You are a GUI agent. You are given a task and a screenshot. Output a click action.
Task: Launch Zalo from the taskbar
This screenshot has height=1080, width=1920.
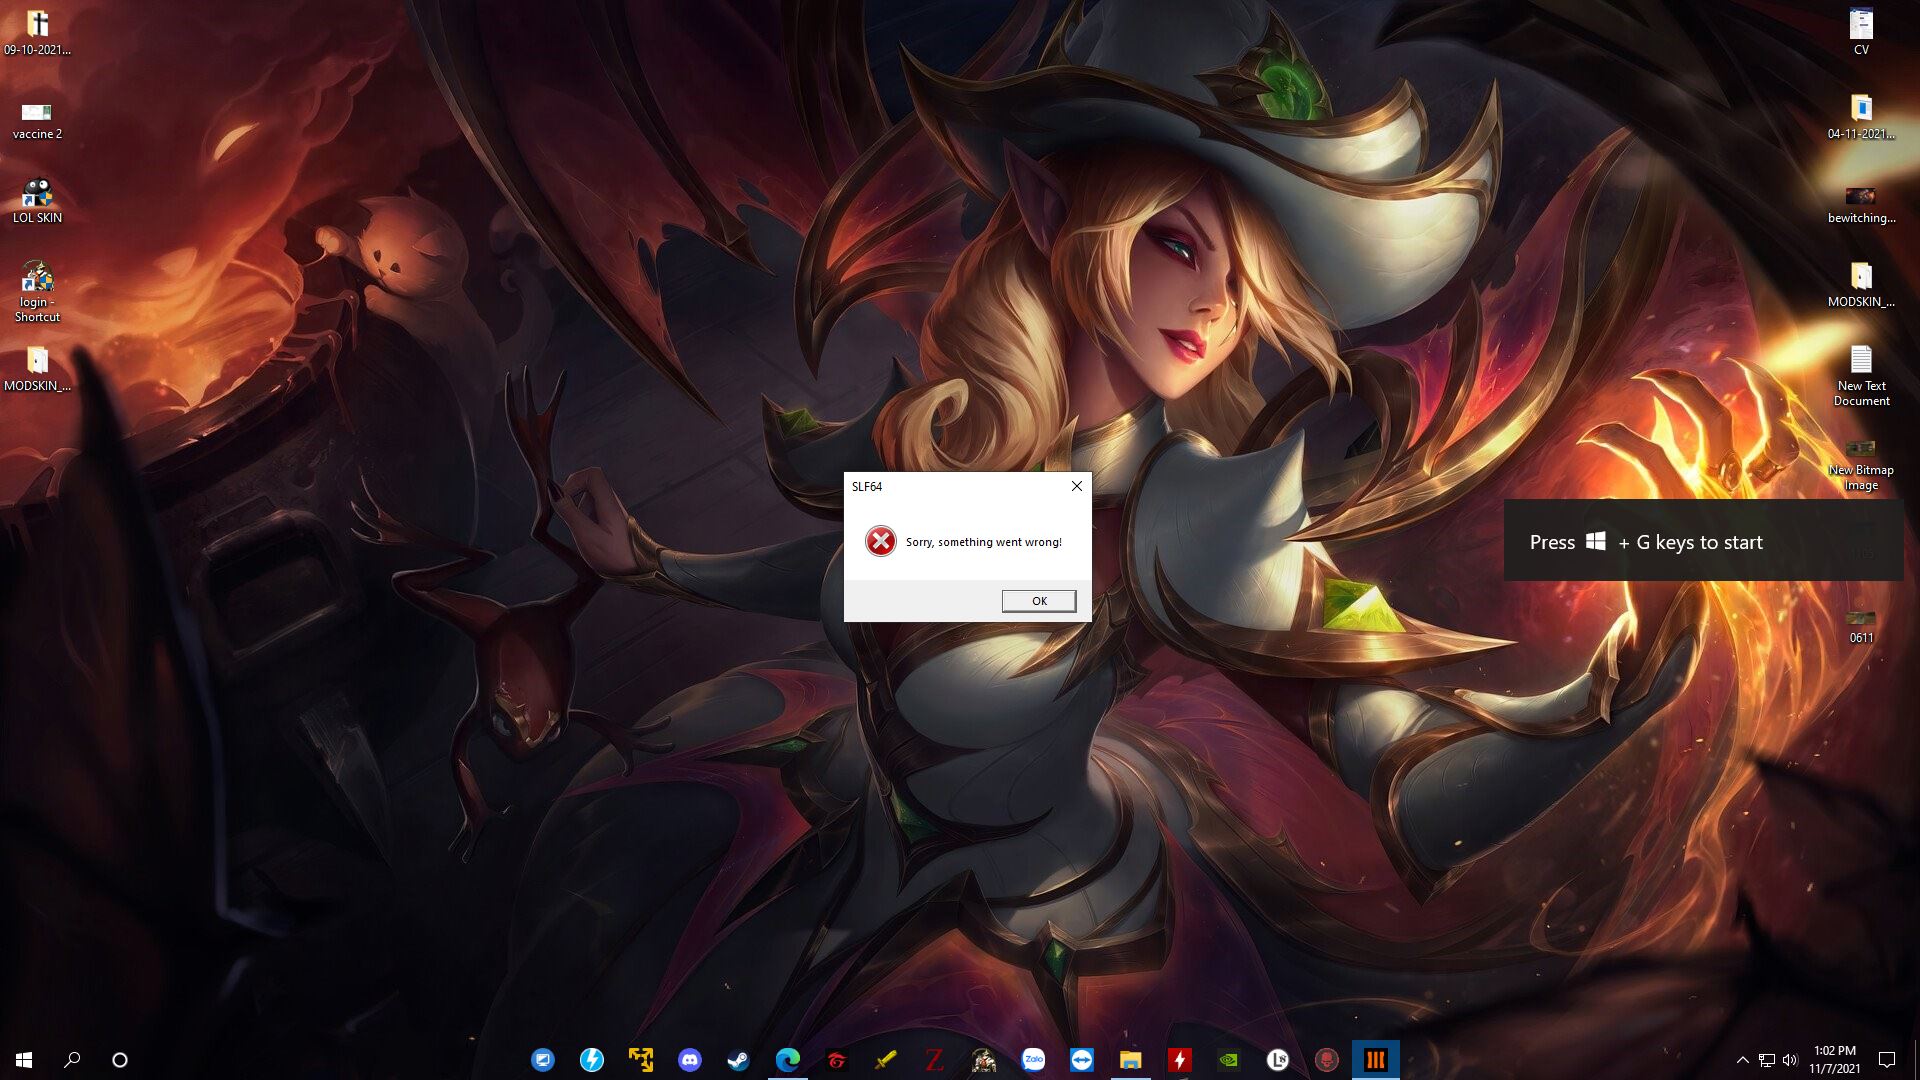tap(1033, 1060)
